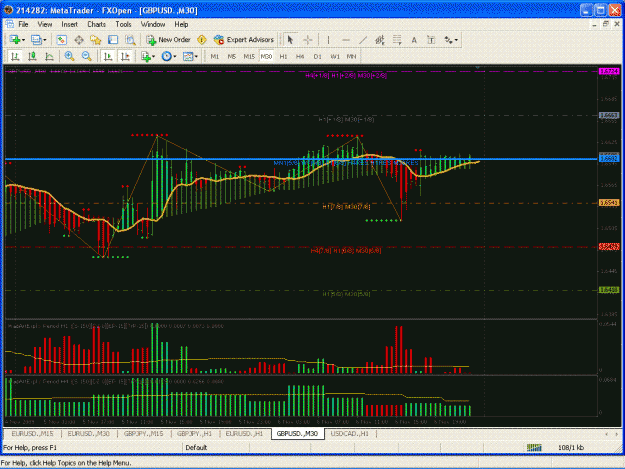Viewport: 625px width, 469px height.
Task: Draw a vertical line tool
Action: (328, 40)
